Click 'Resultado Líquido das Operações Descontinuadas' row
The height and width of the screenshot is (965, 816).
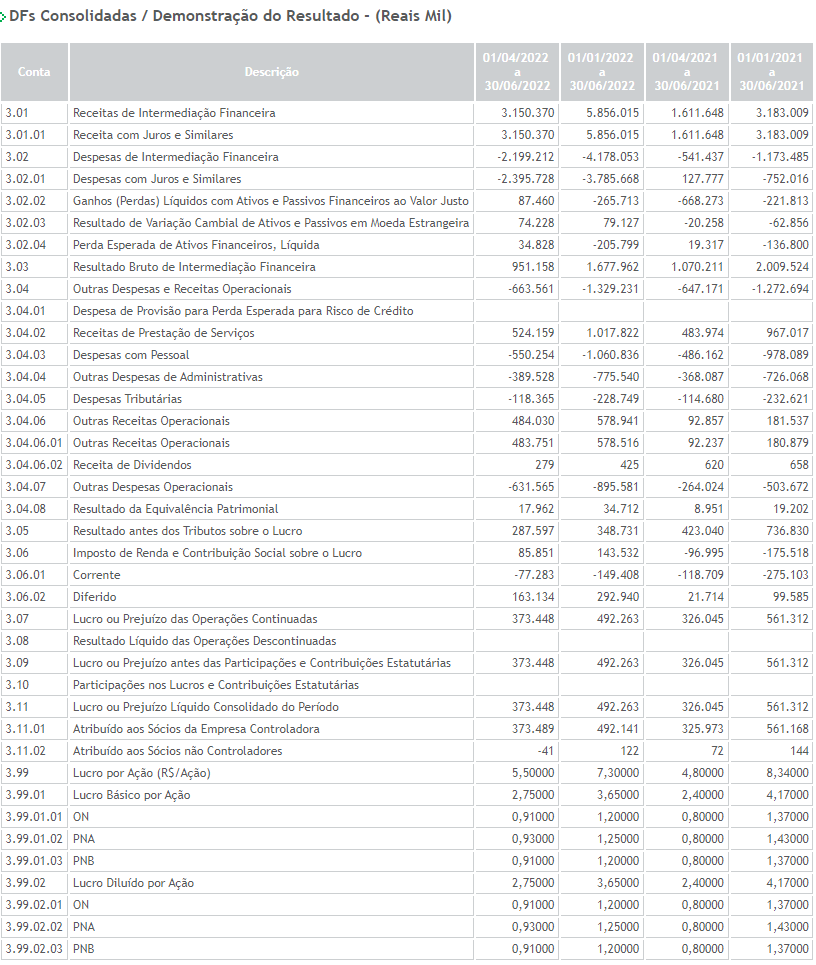click(407, 641)
